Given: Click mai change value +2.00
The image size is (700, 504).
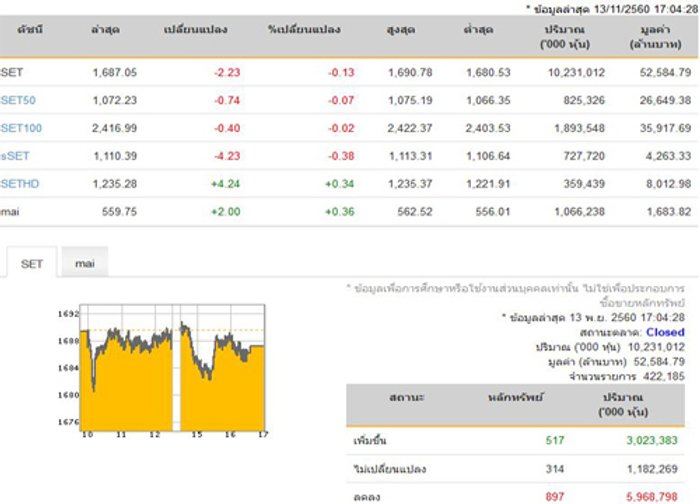Looking at the screenshot, I should pos(225,212).
